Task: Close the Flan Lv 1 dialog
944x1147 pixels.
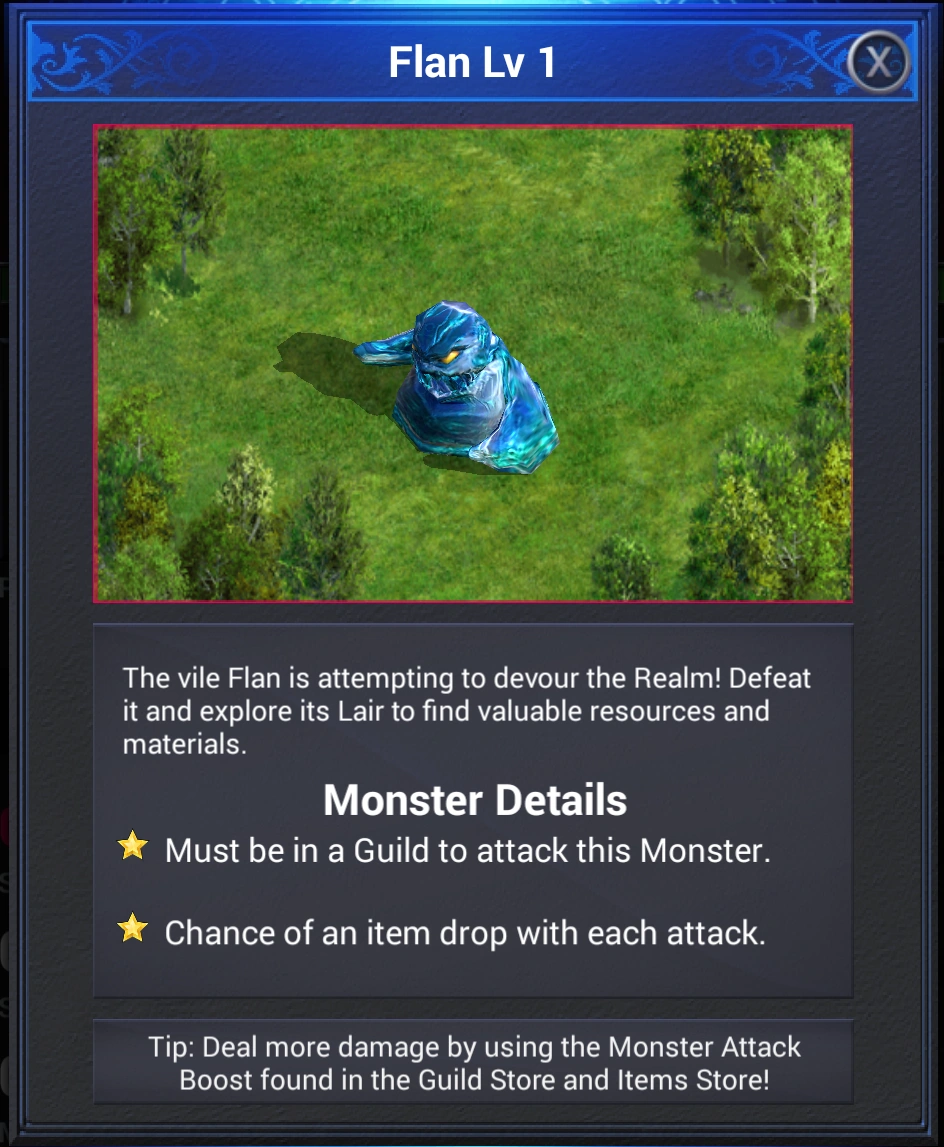Action: point(878,62)
